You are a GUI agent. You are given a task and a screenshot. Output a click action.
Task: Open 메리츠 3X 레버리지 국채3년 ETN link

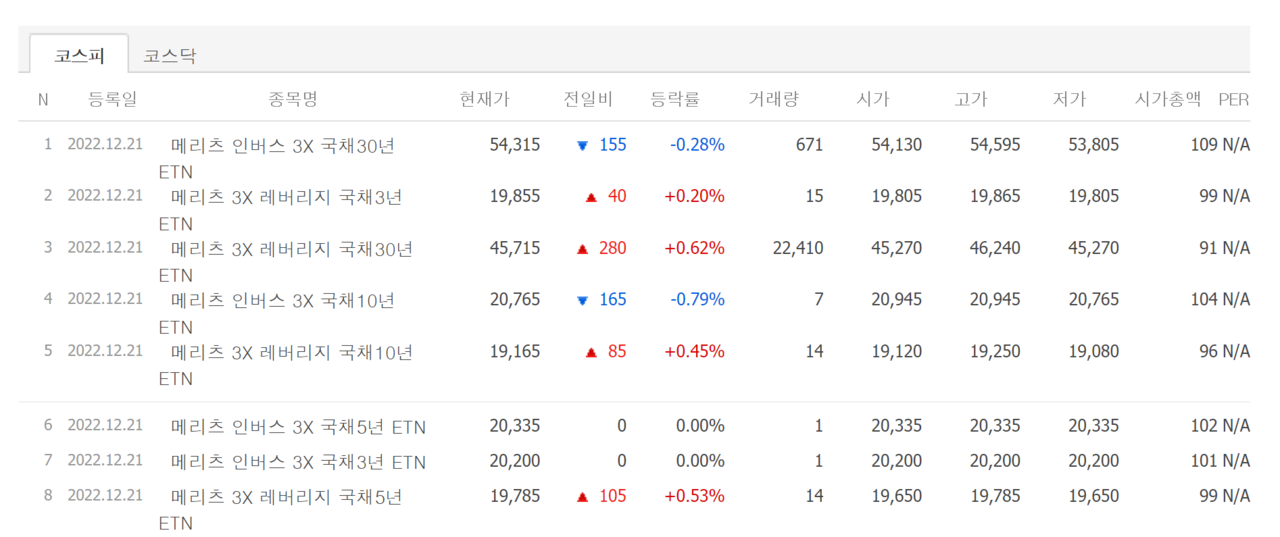281,210
